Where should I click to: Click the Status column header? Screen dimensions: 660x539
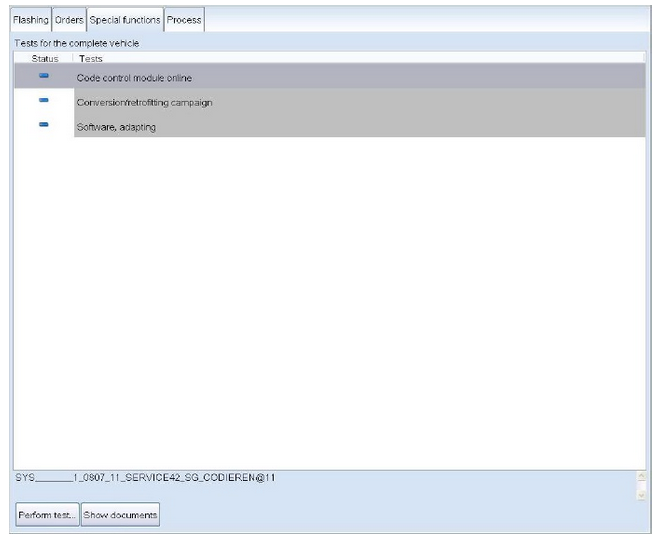click(45, 58)
